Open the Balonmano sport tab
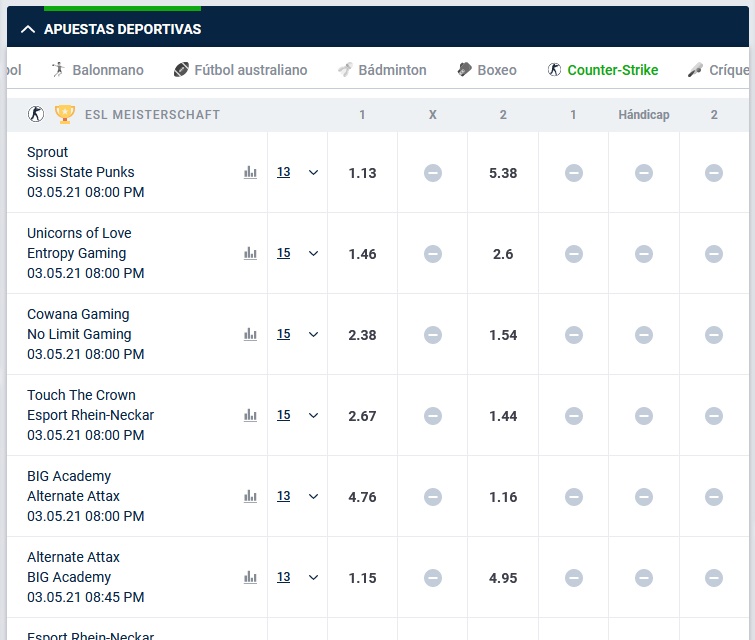755x640 pixels. 98,70
